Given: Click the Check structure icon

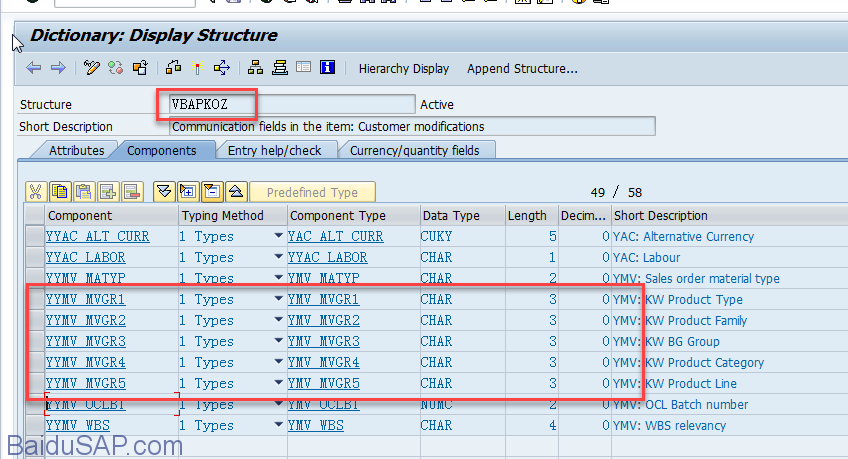Looking at the screenshot, I should (174, 68).
